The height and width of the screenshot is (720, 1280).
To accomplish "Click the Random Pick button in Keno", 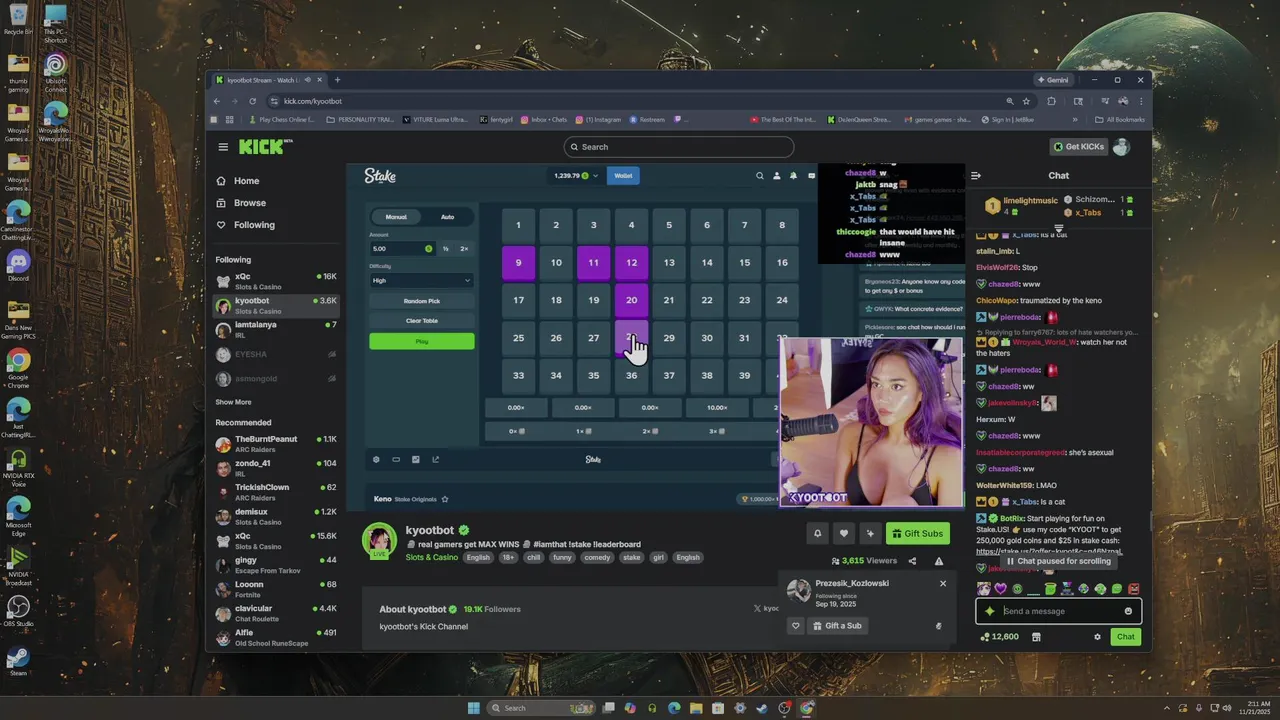I will 421,301.
